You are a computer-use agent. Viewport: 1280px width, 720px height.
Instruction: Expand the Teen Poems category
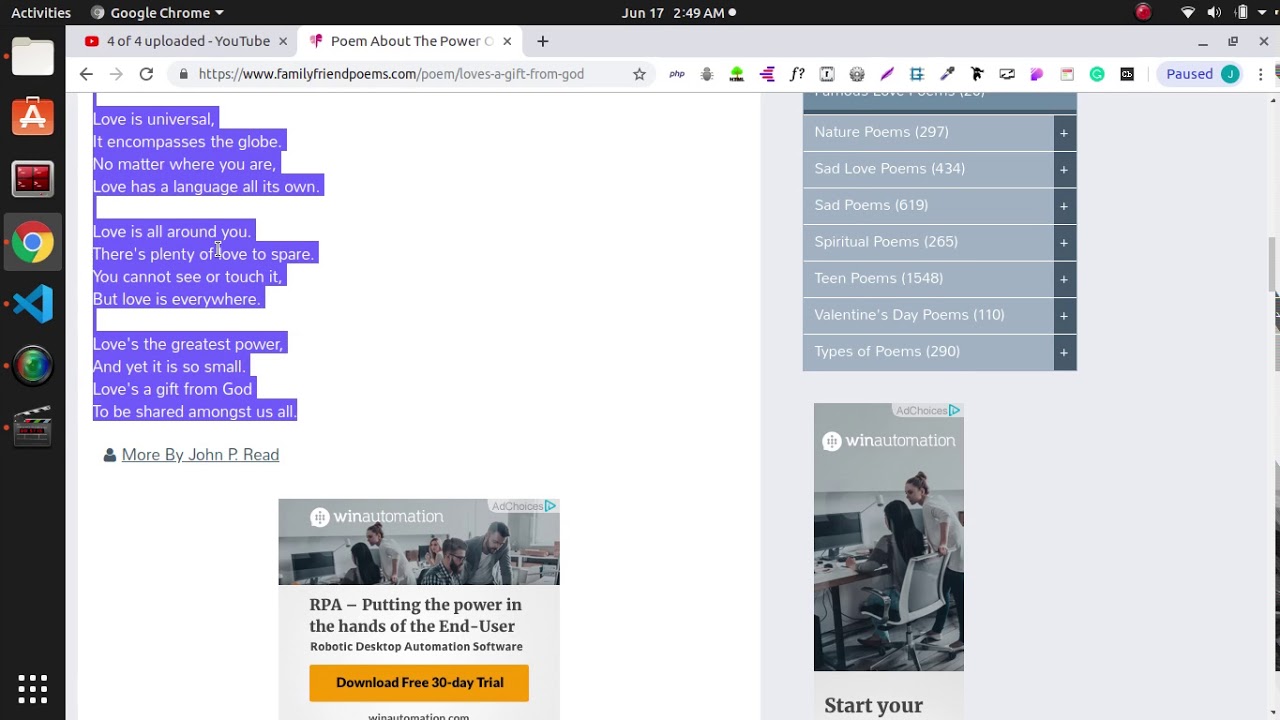click(1064, 278)
